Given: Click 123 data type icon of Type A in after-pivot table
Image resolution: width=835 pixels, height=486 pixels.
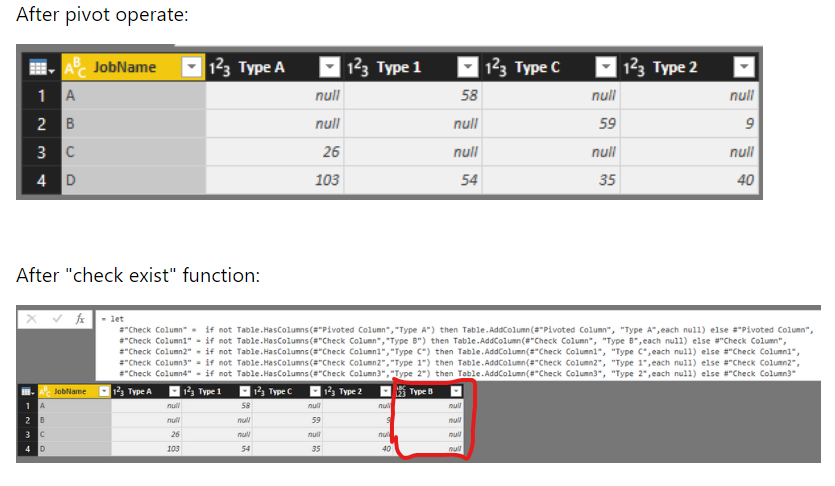Looking at the screenshot, I should [x=219, y=68].
